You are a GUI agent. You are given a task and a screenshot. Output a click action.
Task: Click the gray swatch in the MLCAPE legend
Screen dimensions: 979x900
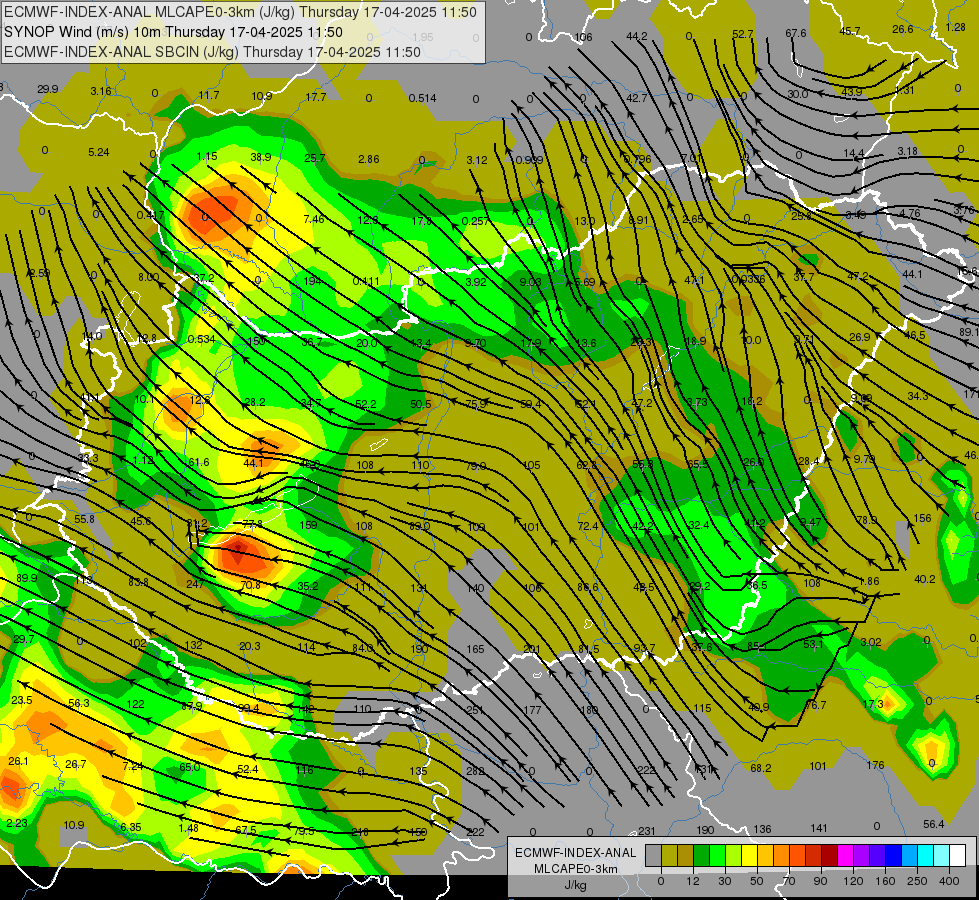[x=653, y=856]
